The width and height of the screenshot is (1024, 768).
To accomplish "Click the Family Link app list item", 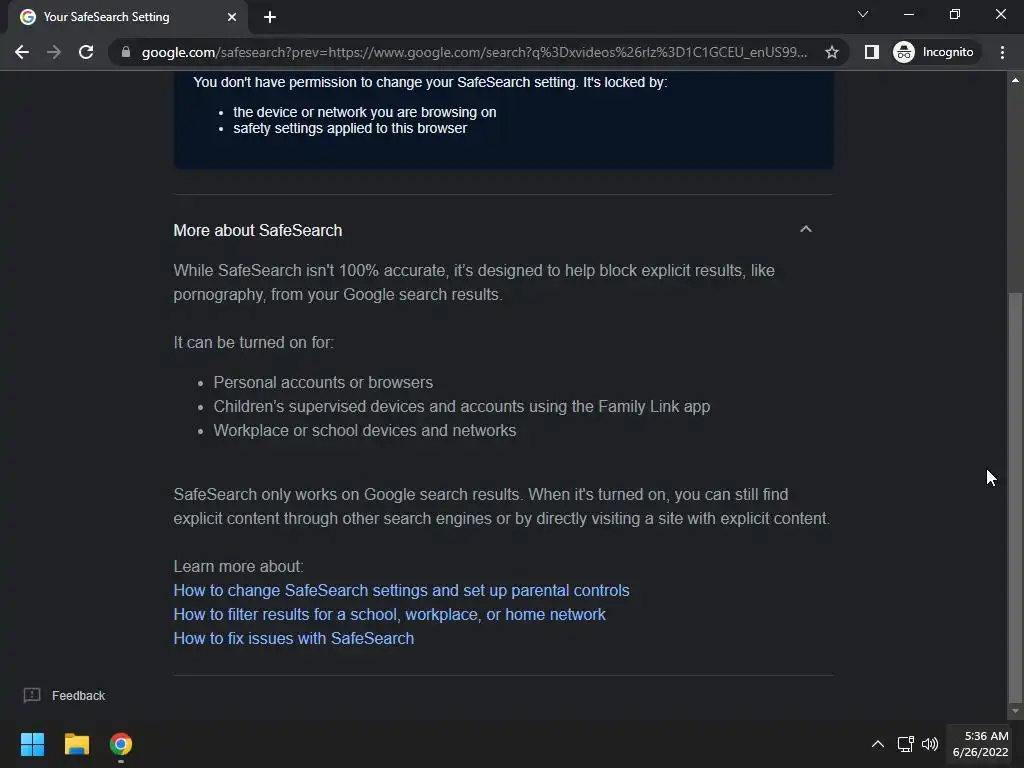I will click(x=462, y=407).
